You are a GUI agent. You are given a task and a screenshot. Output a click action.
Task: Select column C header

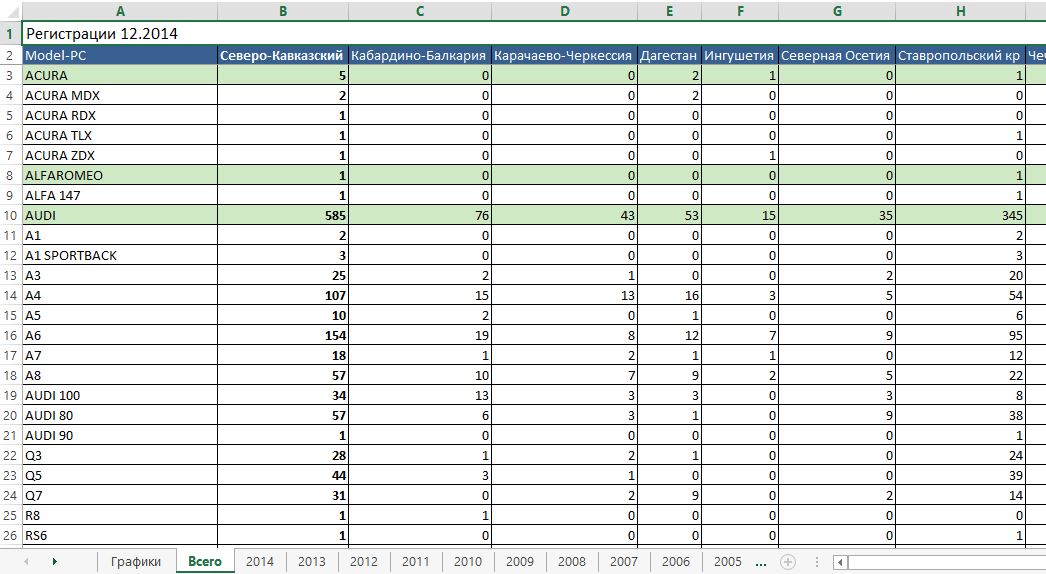pyautogui.click(x=420, y=11)
